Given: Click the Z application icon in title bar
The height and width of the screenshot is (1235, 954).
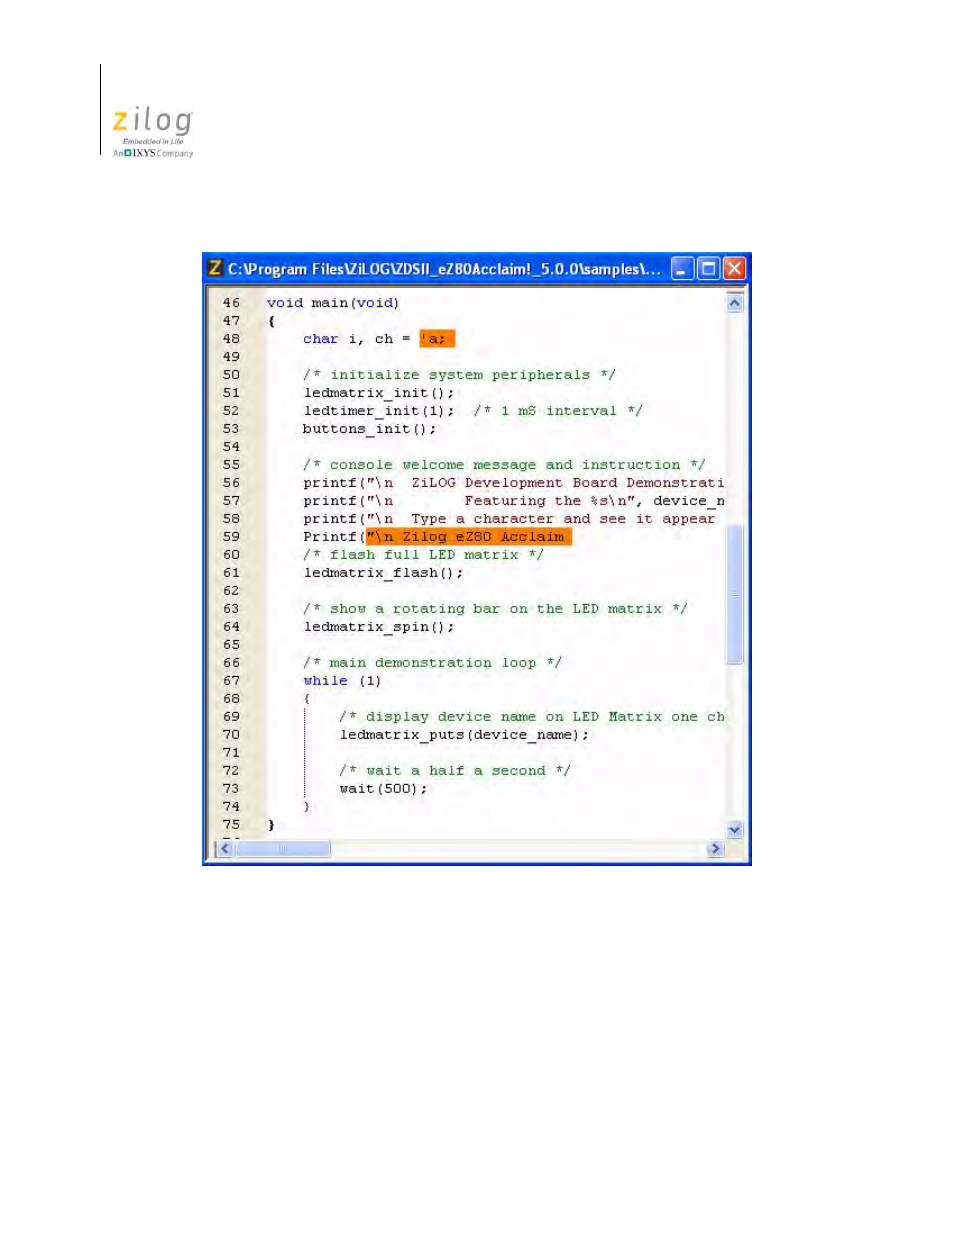Looking at the screenshot, I should click(215, 268).
